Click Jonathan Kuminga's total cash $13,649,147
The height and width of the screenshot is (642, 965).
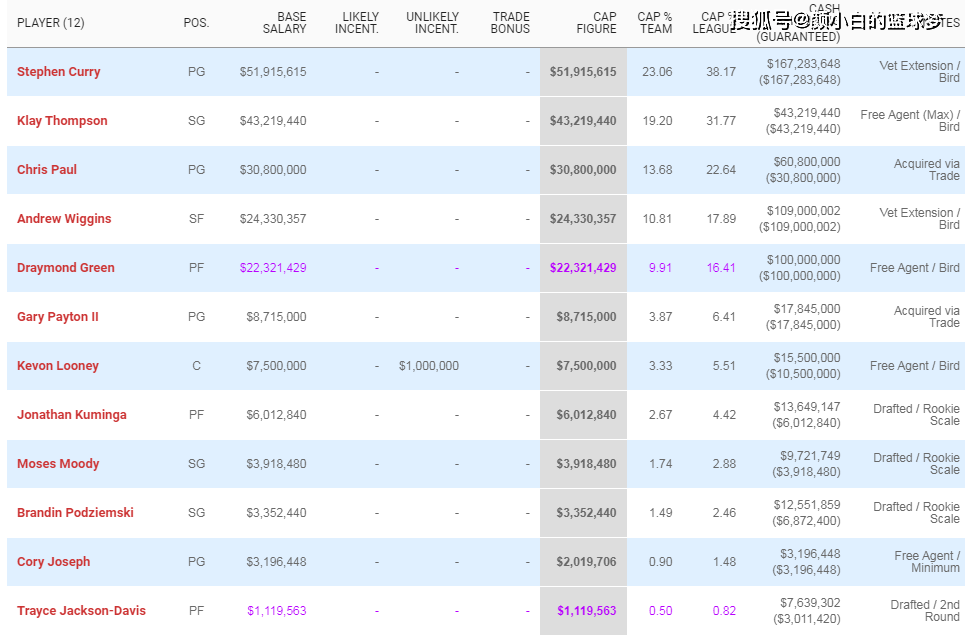click(x=807, y=407)
